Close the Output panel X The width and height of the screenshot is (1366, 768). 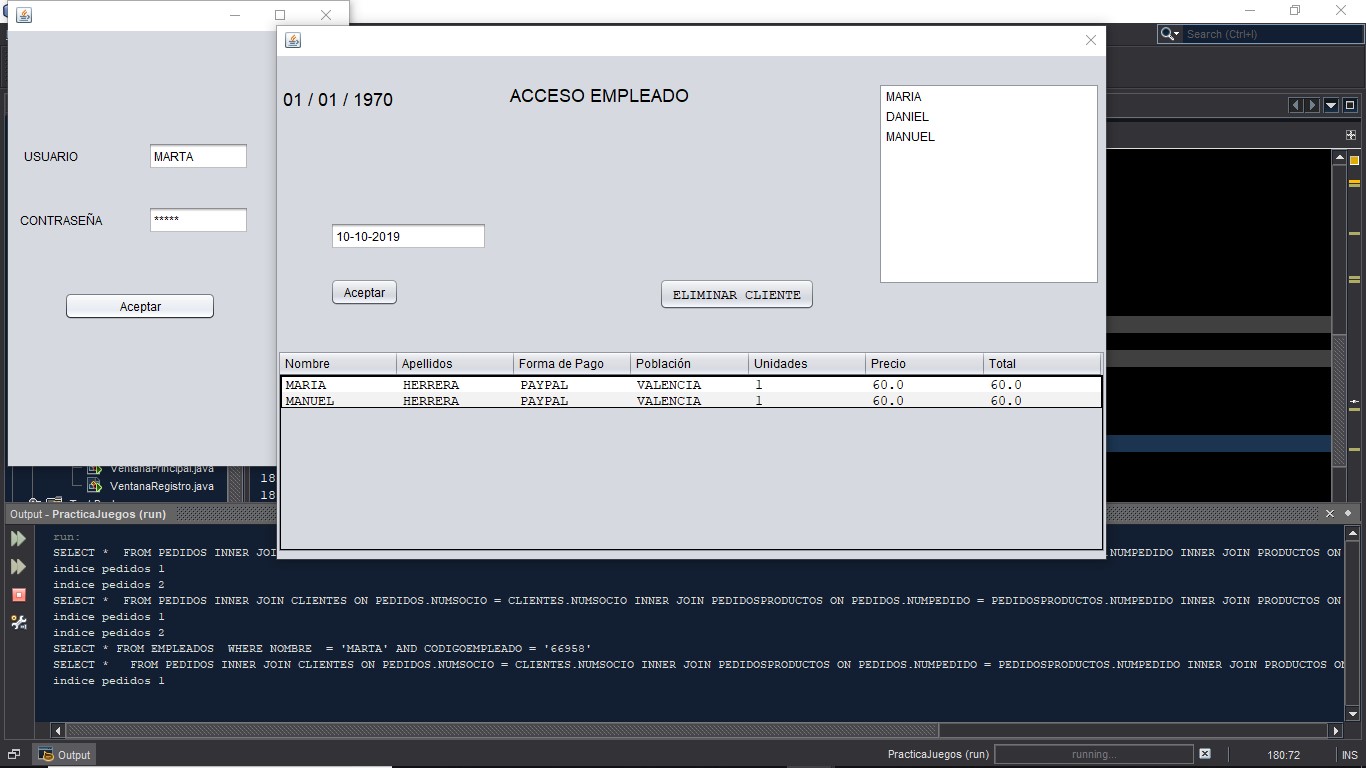pos(1330,513)
